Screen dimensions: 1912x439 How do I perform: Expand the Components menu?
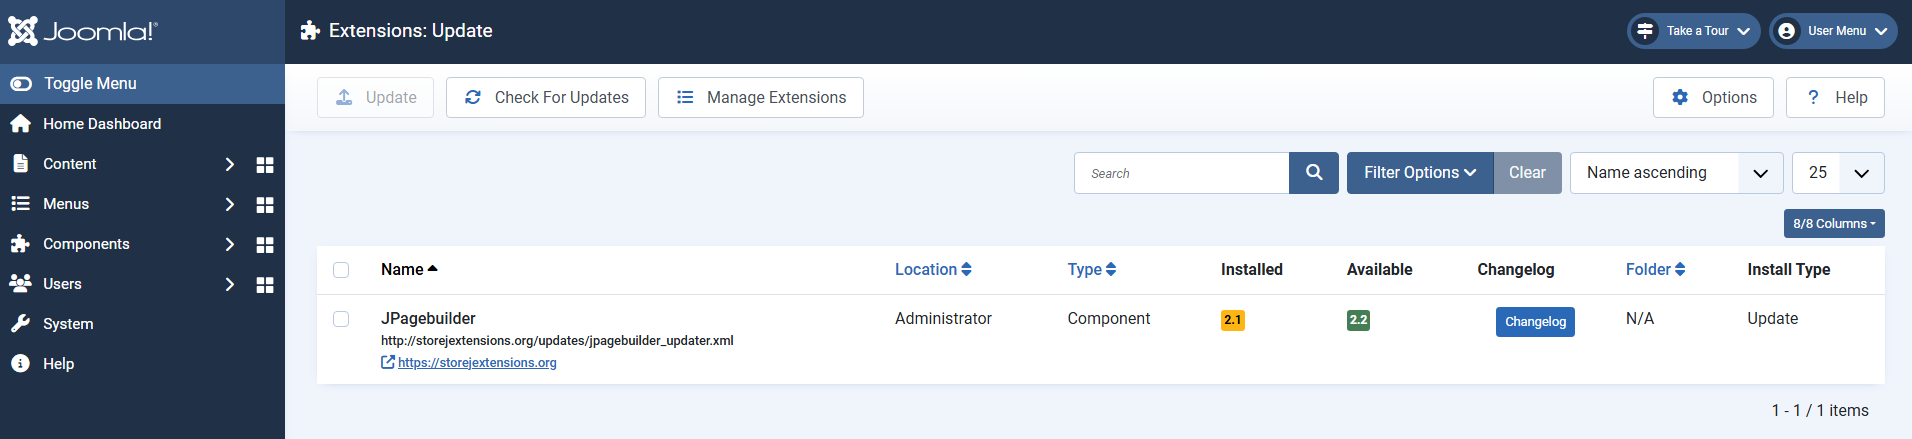(122, 244)
